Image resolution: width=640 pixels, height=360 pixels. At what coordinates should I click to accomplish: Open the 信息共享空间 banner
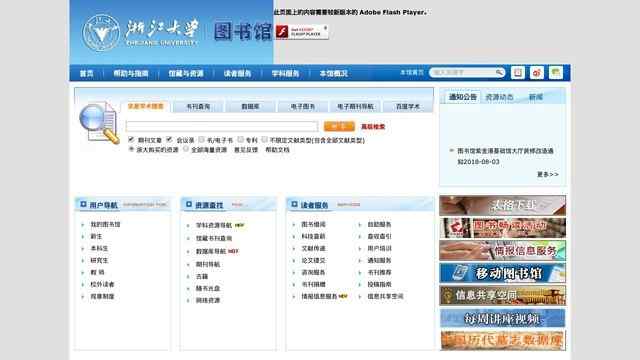point(502,295)
